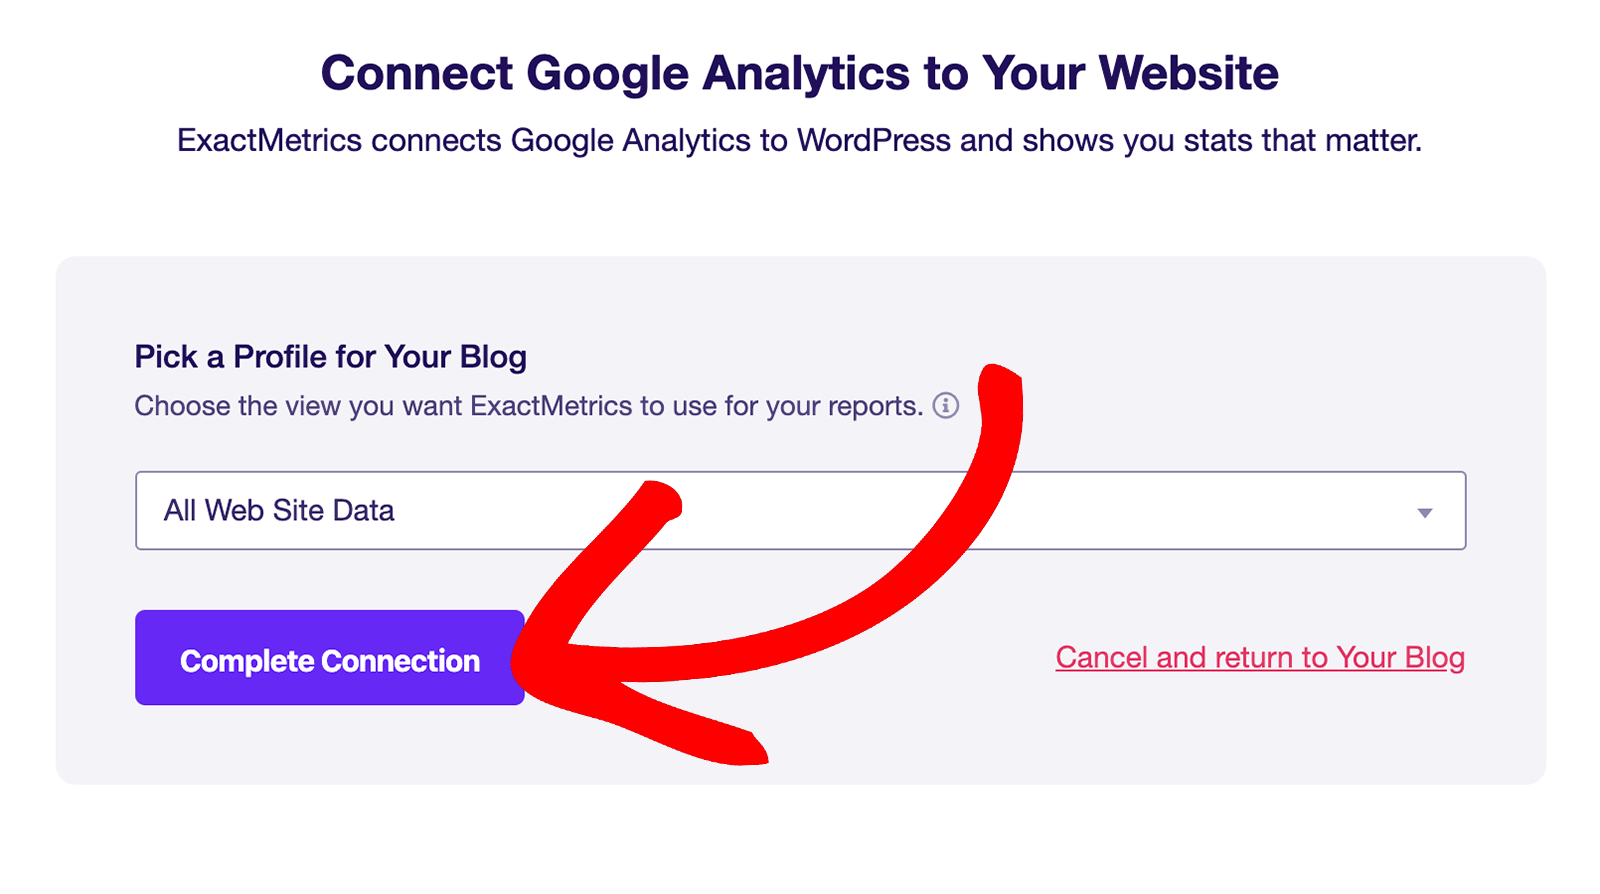Expand the profile dropdown arrow
Viewport: 1600px width, 894px height.
click(x=1424, y=512)
